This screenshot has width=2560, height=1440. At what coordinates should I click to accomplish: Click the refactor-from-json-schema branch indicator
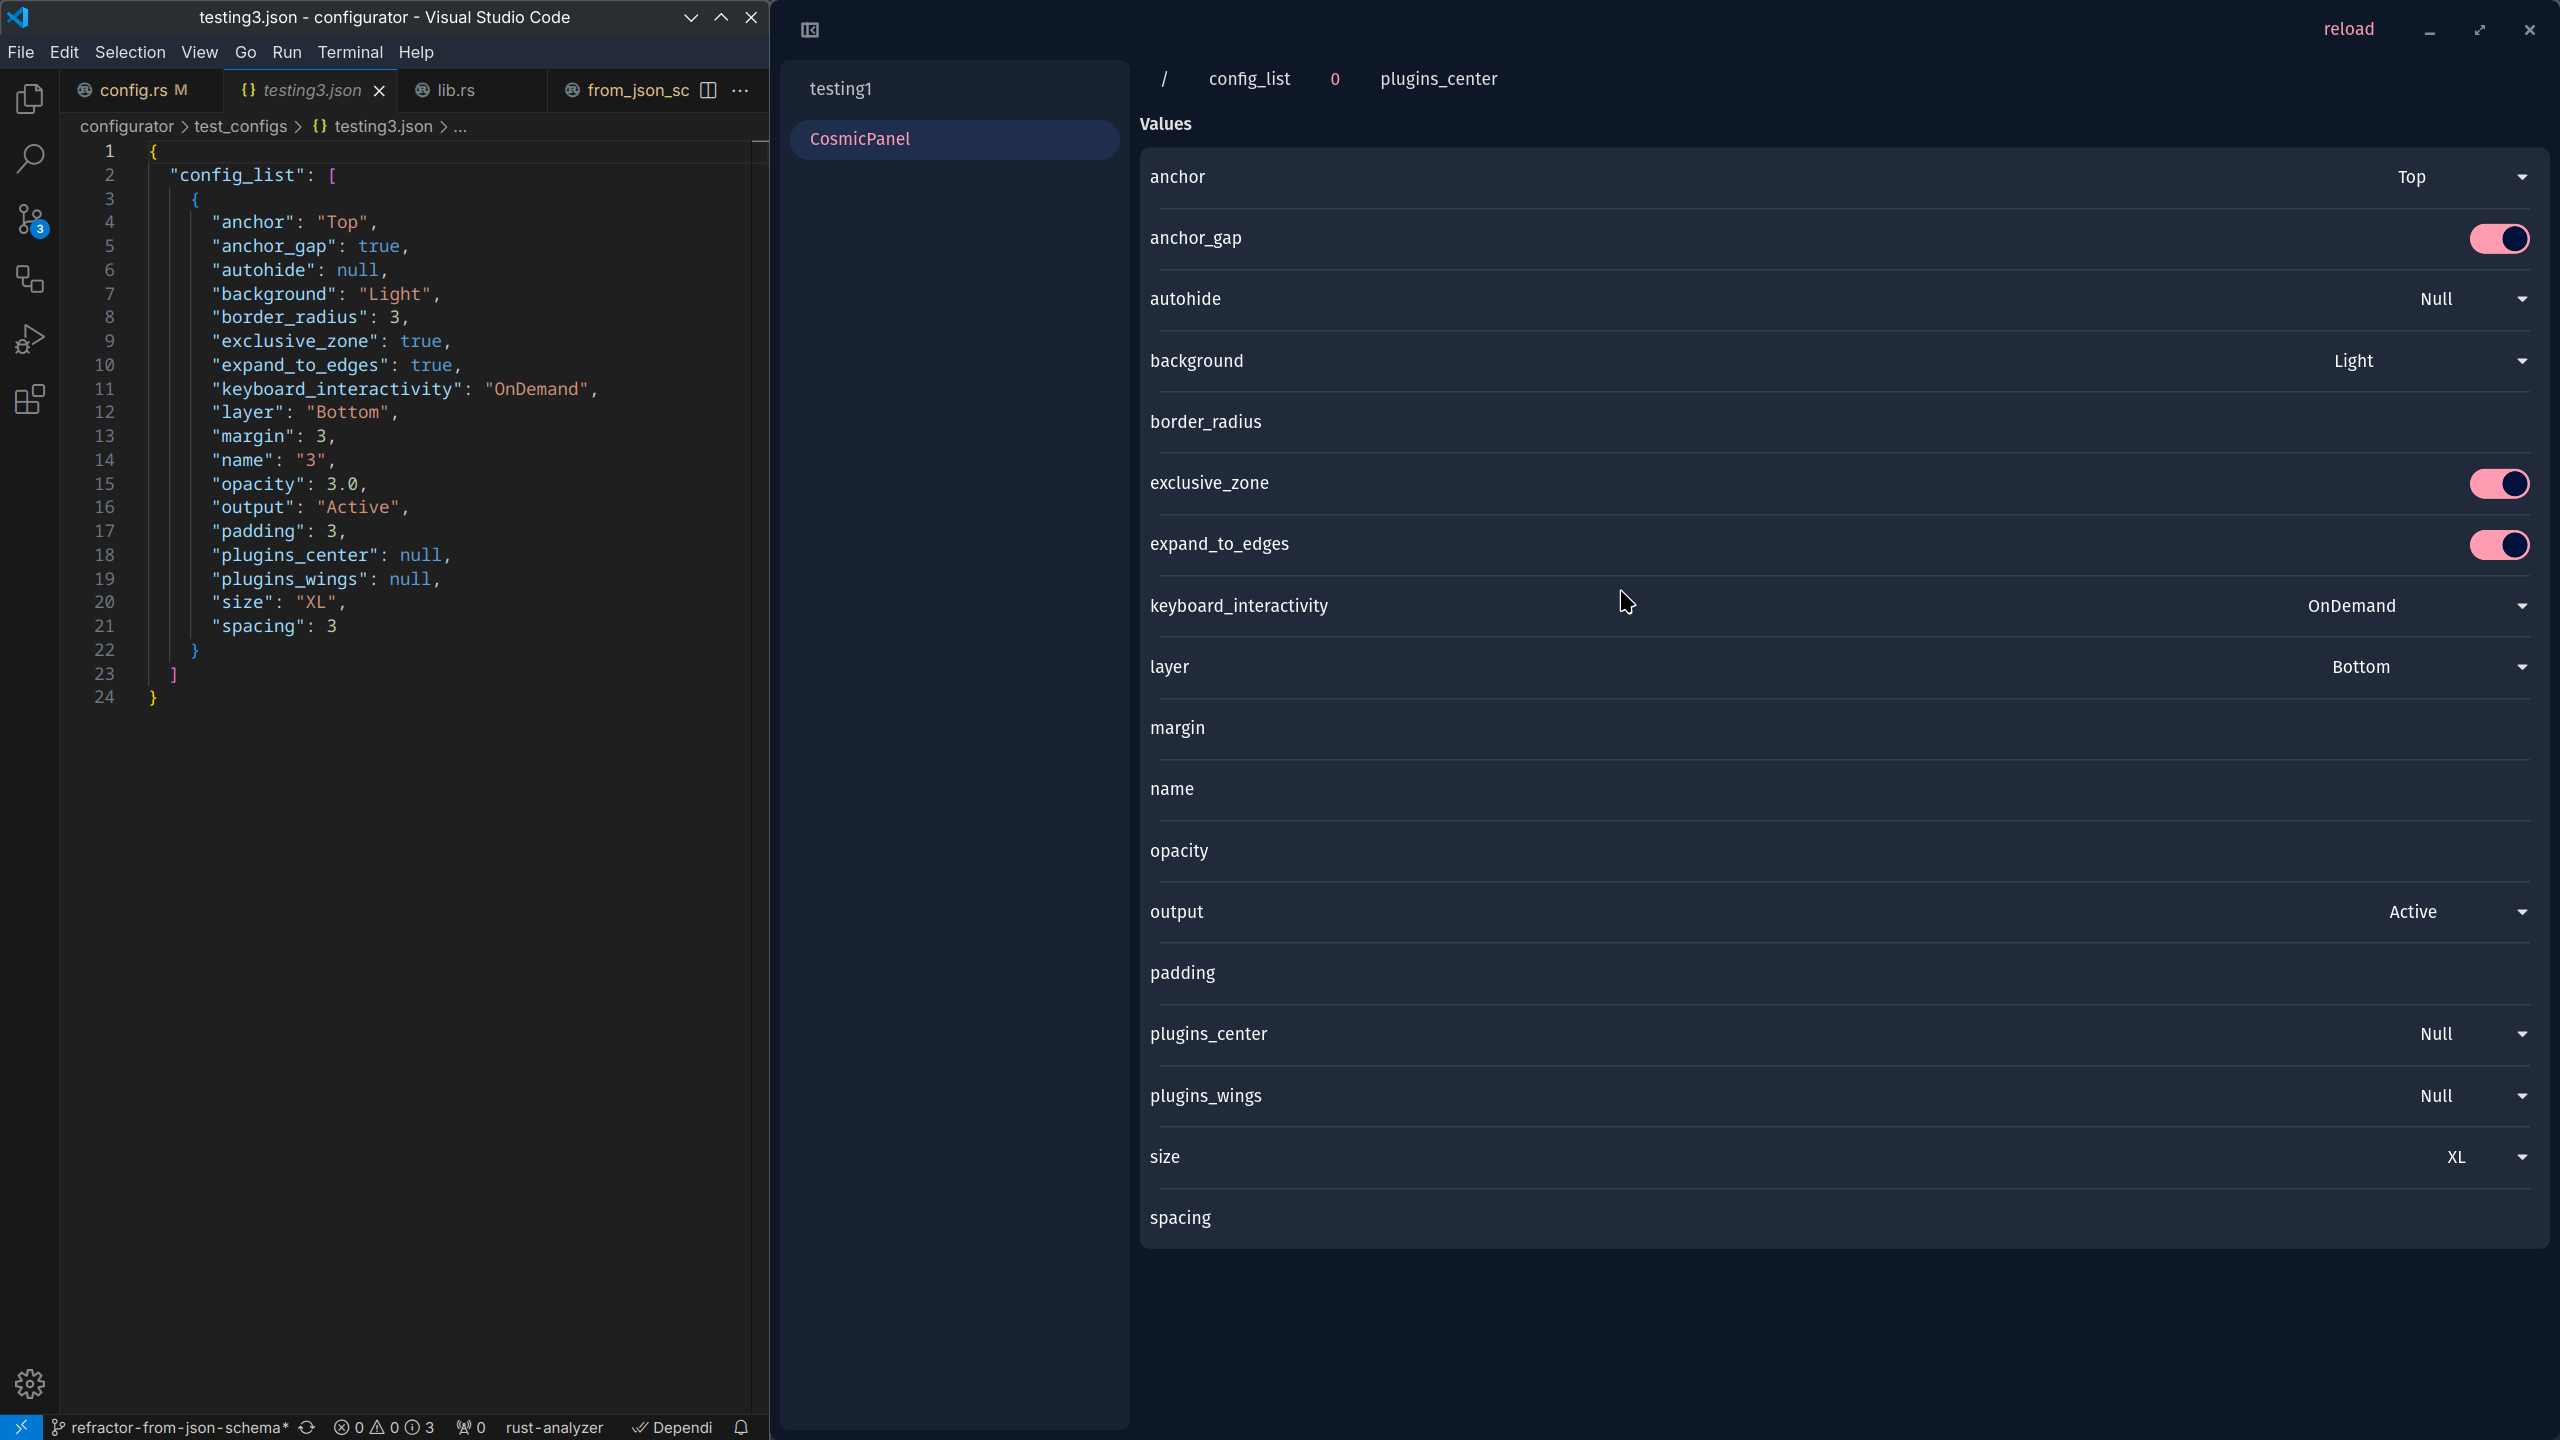pos(172,1427)
